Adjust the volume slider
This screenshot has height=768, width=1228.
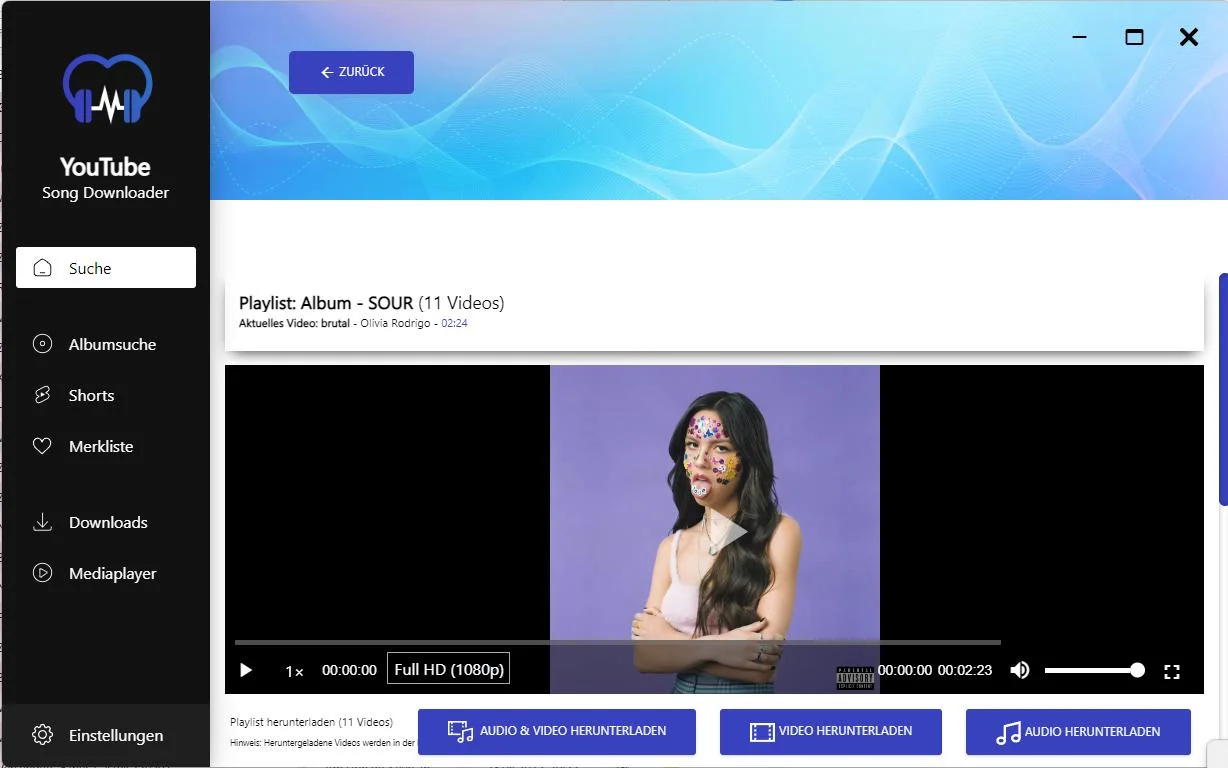(x=1094, y=670)
